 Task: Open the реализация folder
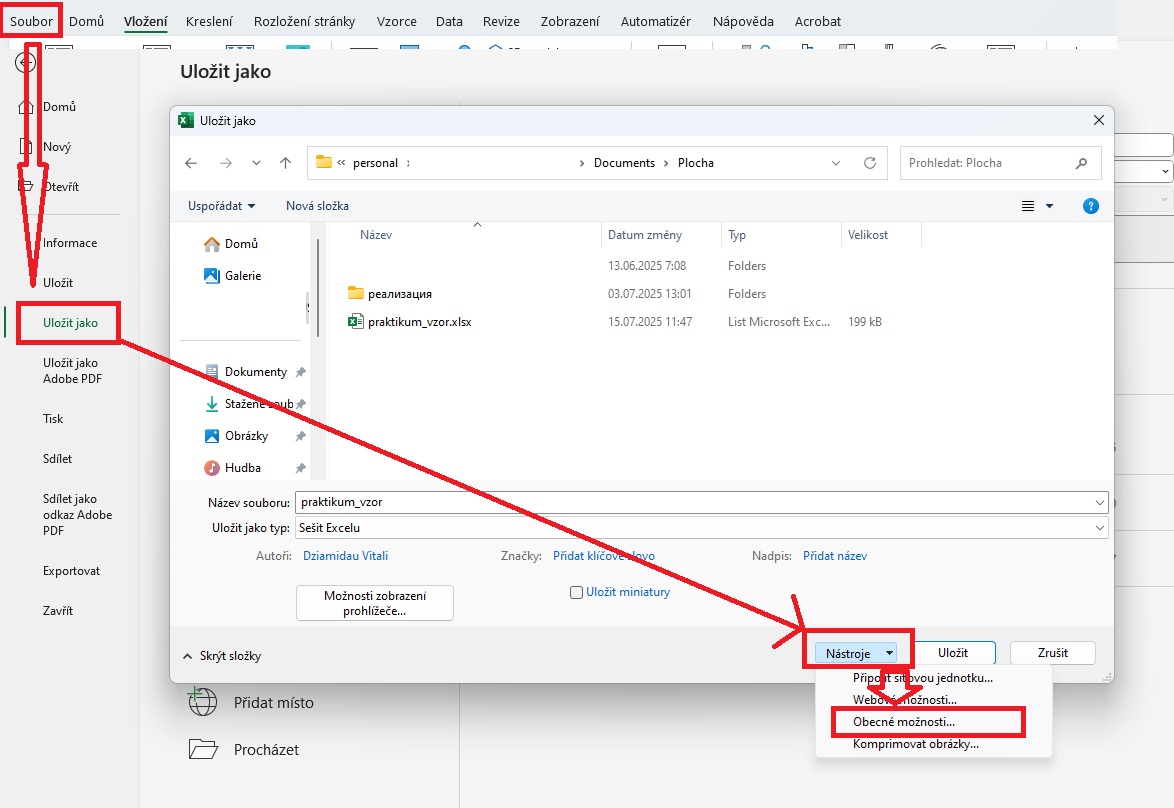point(399,294)
